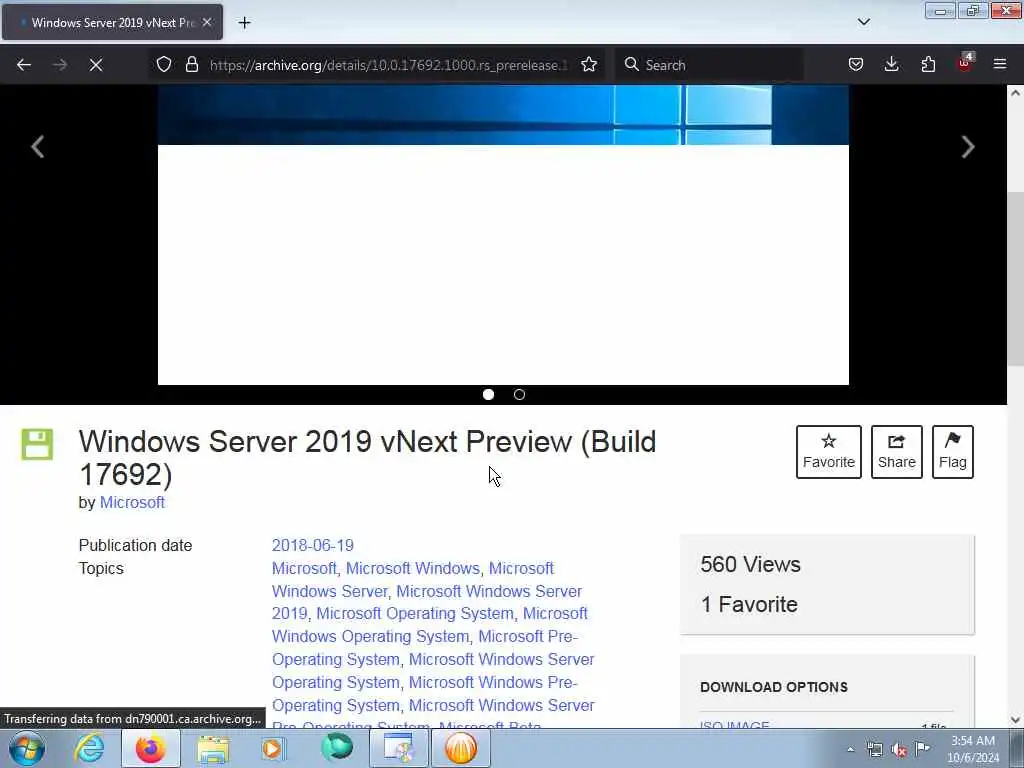The image size is (1024, 768).
Task: Open network tray icon
Action: pos(874,749)
